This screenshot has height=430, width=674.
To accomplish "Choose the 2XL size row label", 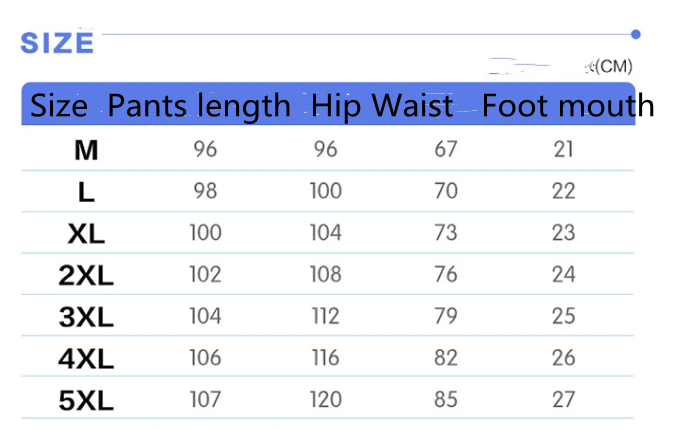I will tap(87, 275).
